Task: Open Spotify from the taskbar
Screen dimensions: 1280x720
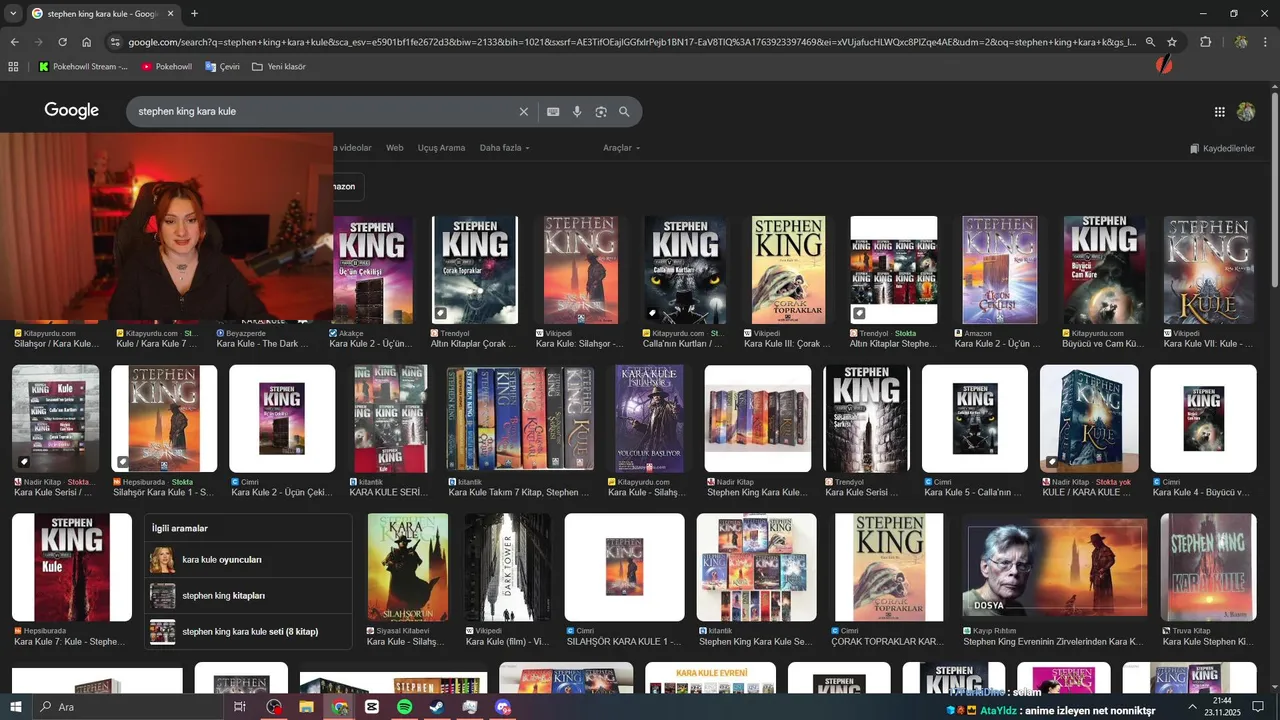Action: [405, 707]
